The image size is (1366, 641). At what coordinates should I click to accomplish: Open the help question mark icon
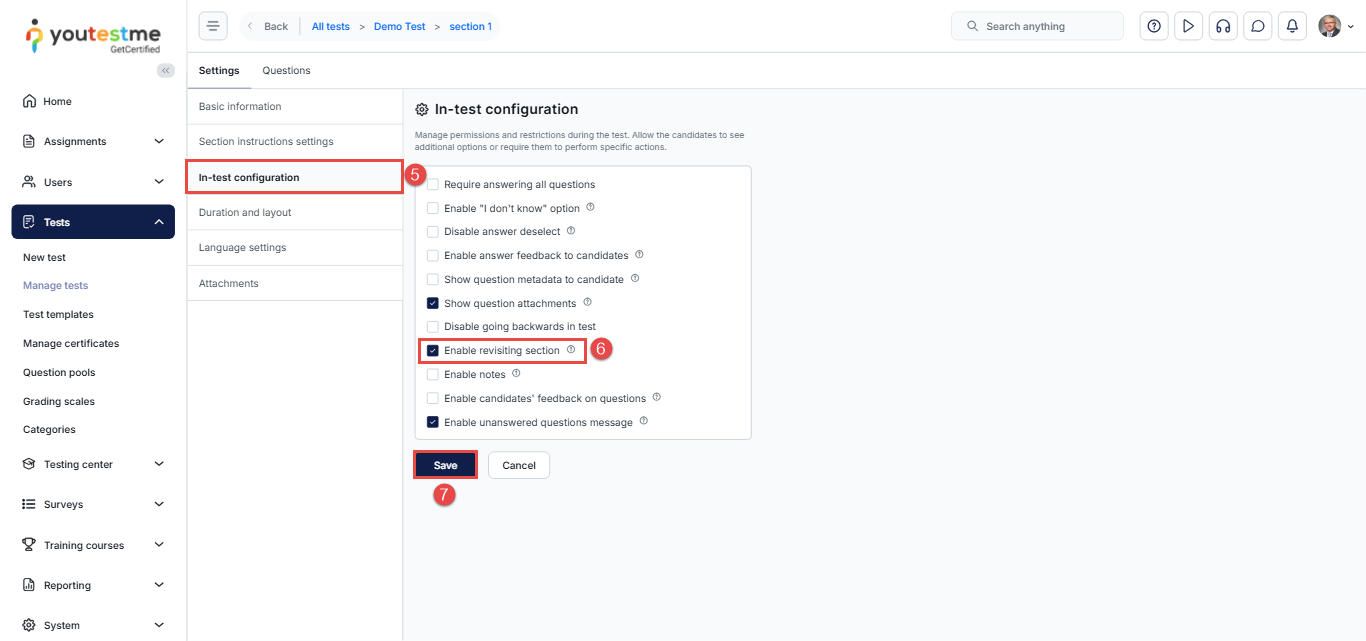[1154, 26]
